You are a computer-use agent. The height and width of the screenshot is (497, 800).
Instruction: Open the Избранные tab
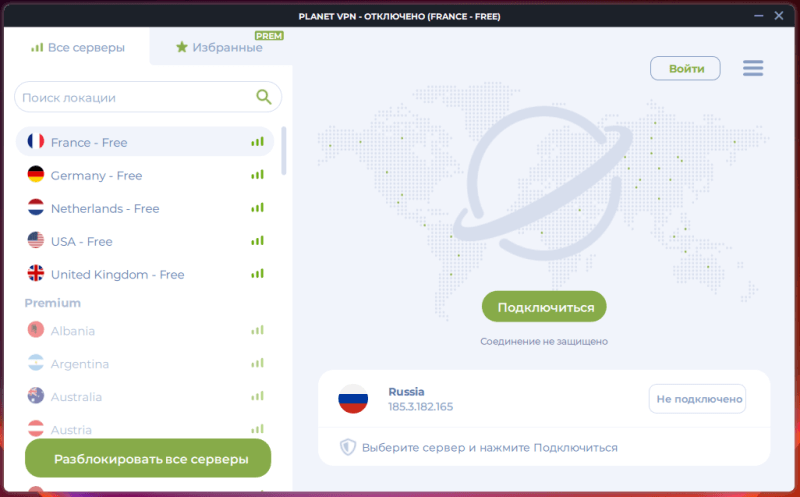coord(219,47)
